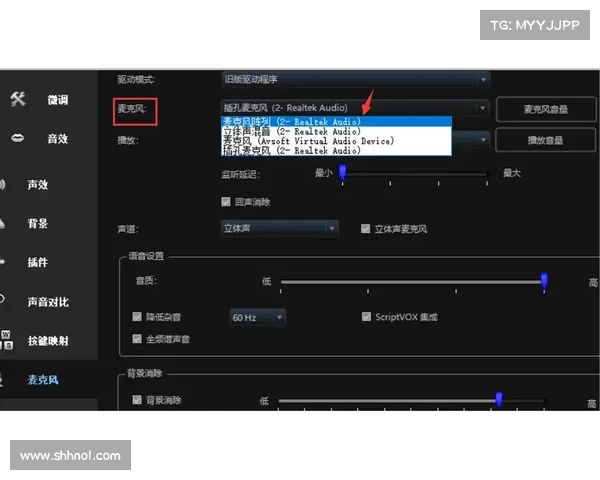Toggle the 回声消除 checkbox
The image size is (600, 480).
[x=226, y=201]
